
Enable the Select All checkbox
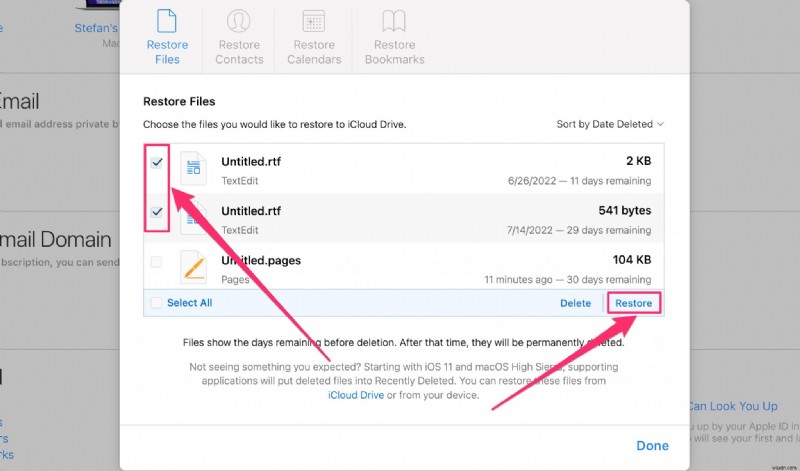[x=156, y=303]
